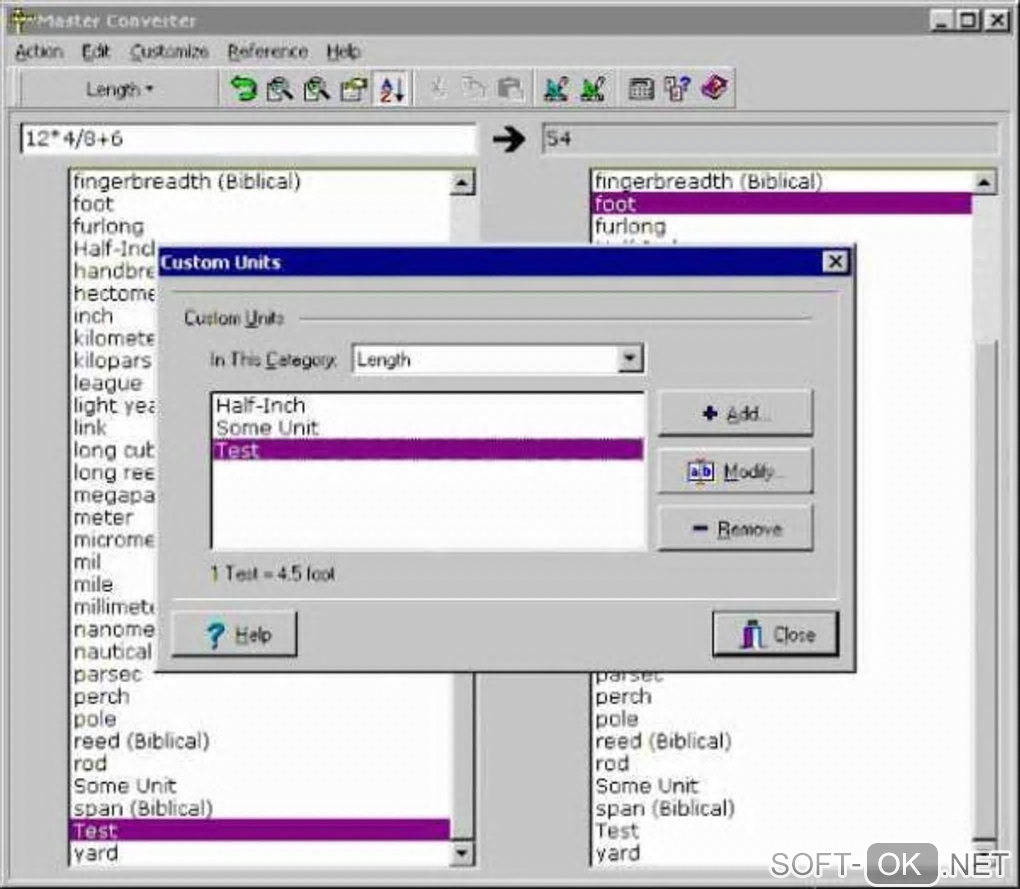Click the Add button in Custom Units
Image resolution: width=1020 pixels, height=889 pixels.
click(x=735, y=413)
